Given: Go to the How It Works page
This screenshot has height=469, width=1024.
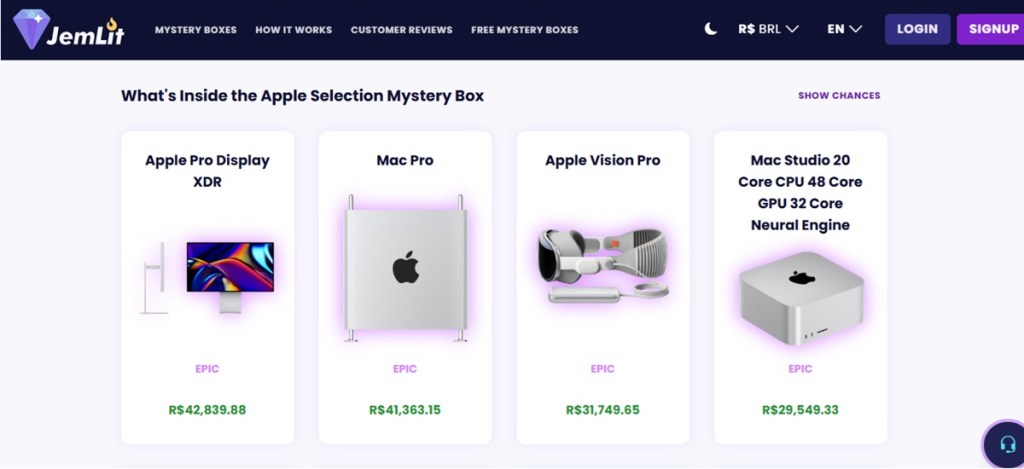Looking at the screenshot, I should [x=293, y=29].
